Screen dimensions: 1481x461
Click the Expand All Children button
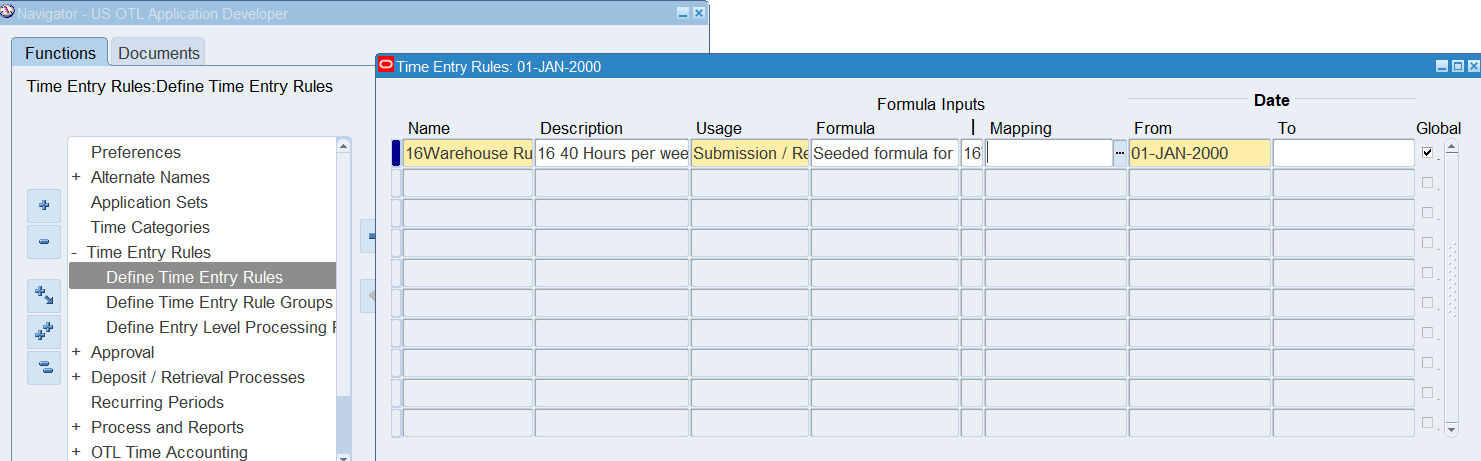click(43, 295)
